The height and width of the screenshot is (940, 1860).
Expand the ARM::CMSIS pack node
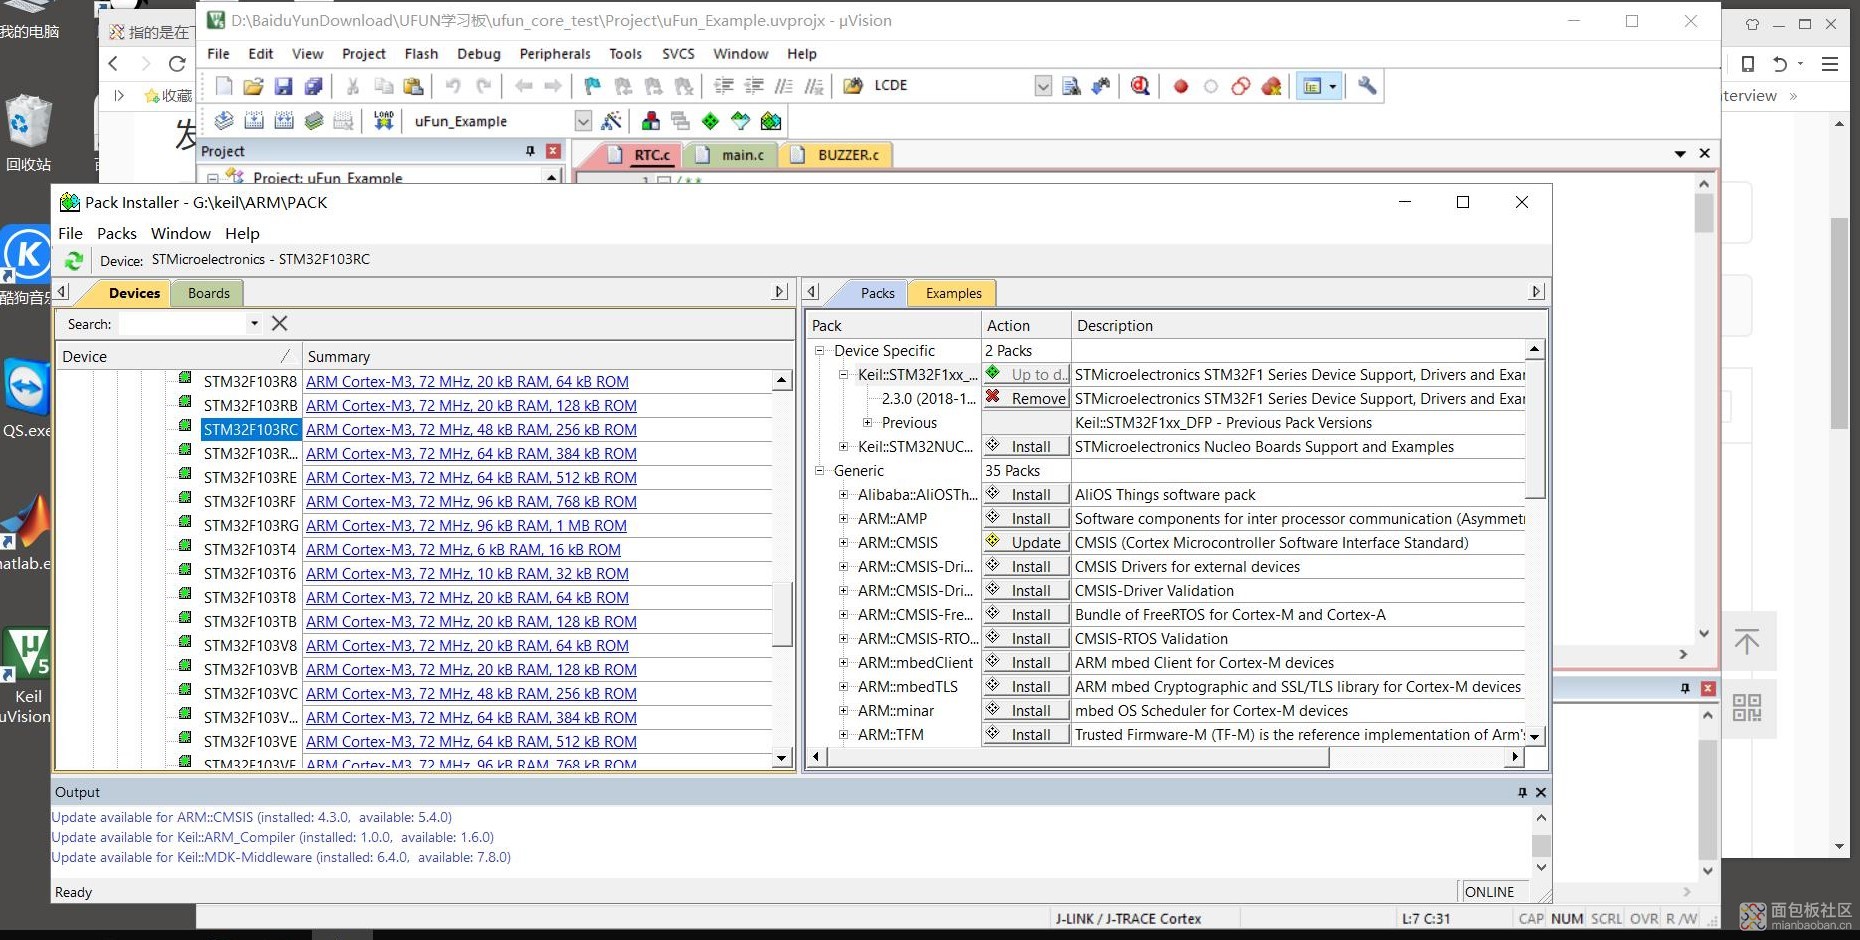pyautogui.click(x=844, y=543)
